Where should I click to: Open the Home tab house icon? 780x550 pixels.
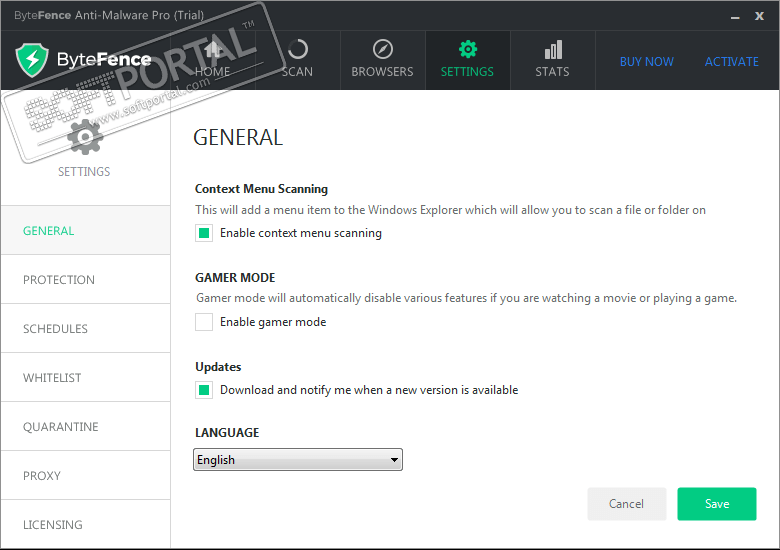213,50
